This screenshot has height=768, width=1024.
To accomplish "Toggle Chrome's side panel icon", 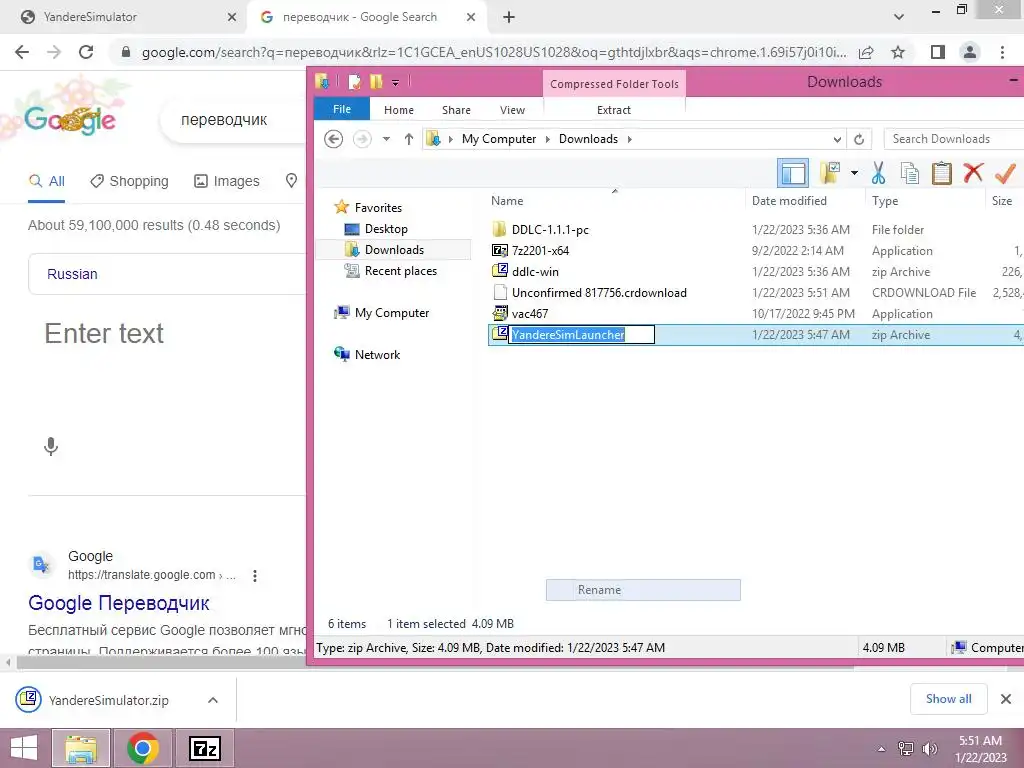I will (x=938, y=52).
